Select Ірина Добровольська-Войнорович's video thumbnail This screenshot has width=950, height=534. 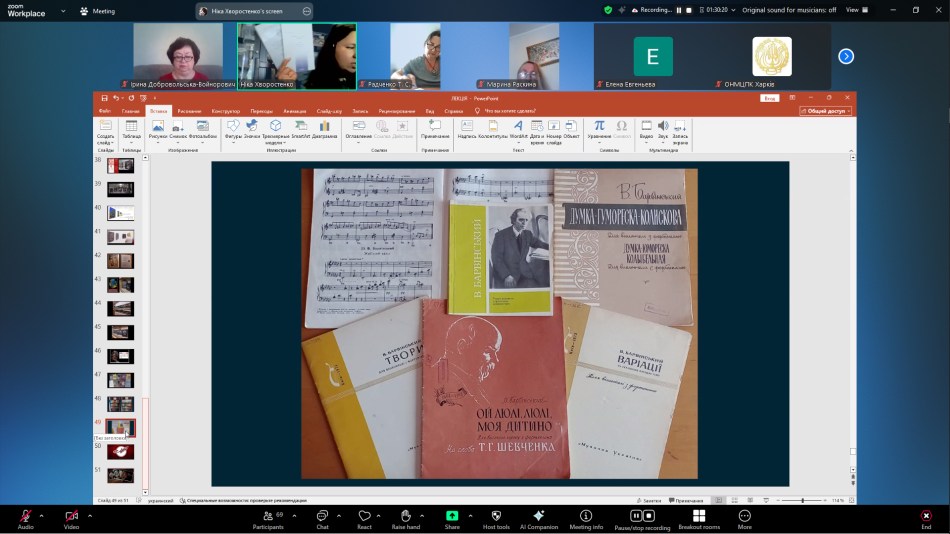(x=184, y=56)
